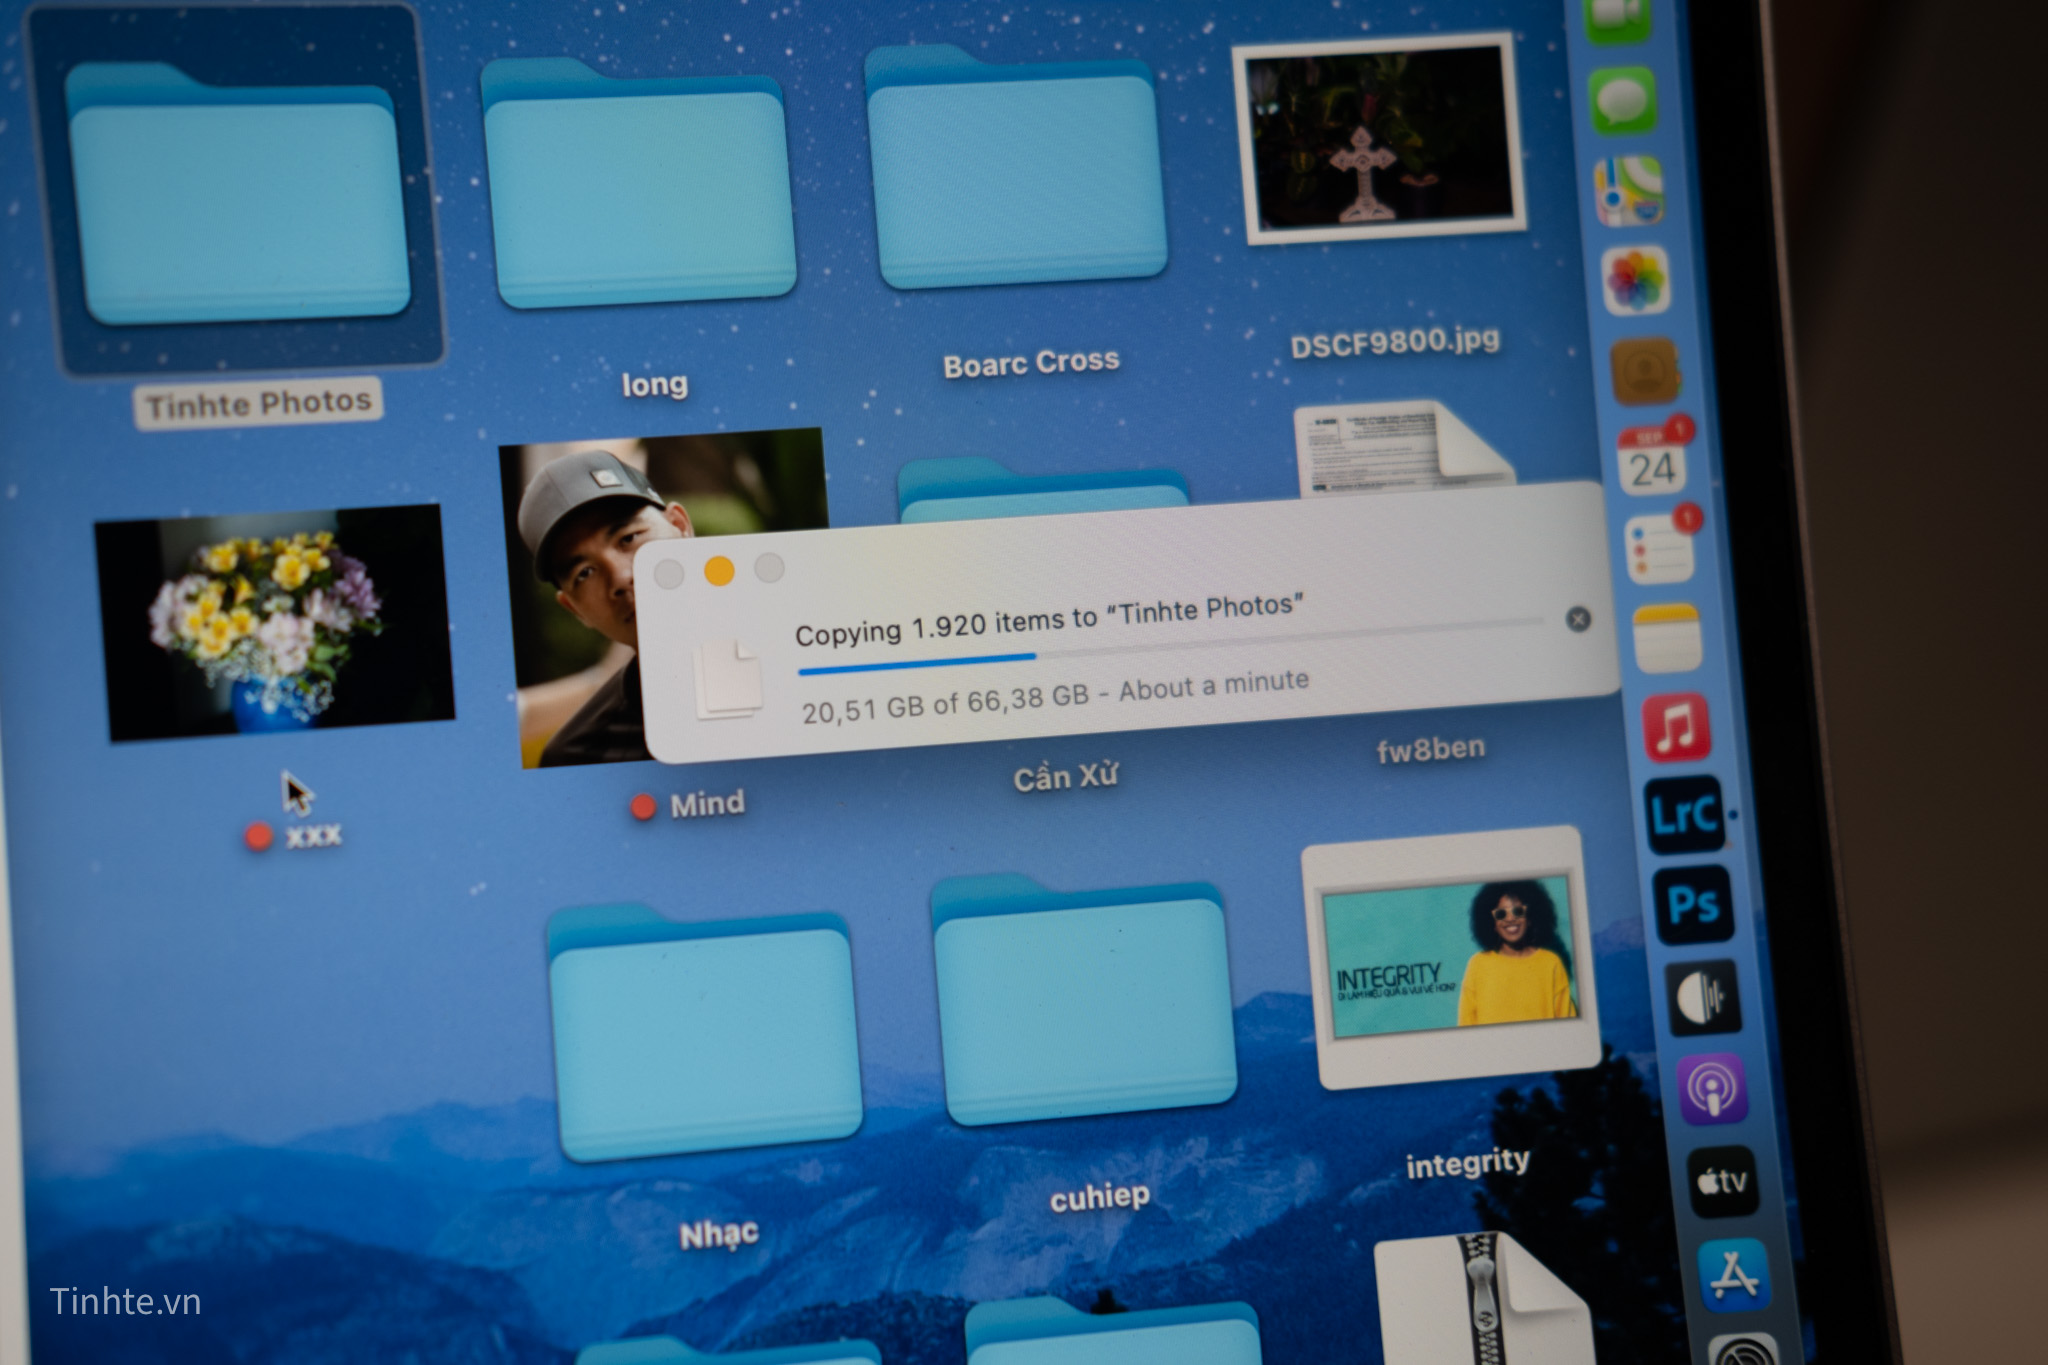Open the Reminders app in dock
The image size is (2048, 1365).
(1660, 547)
